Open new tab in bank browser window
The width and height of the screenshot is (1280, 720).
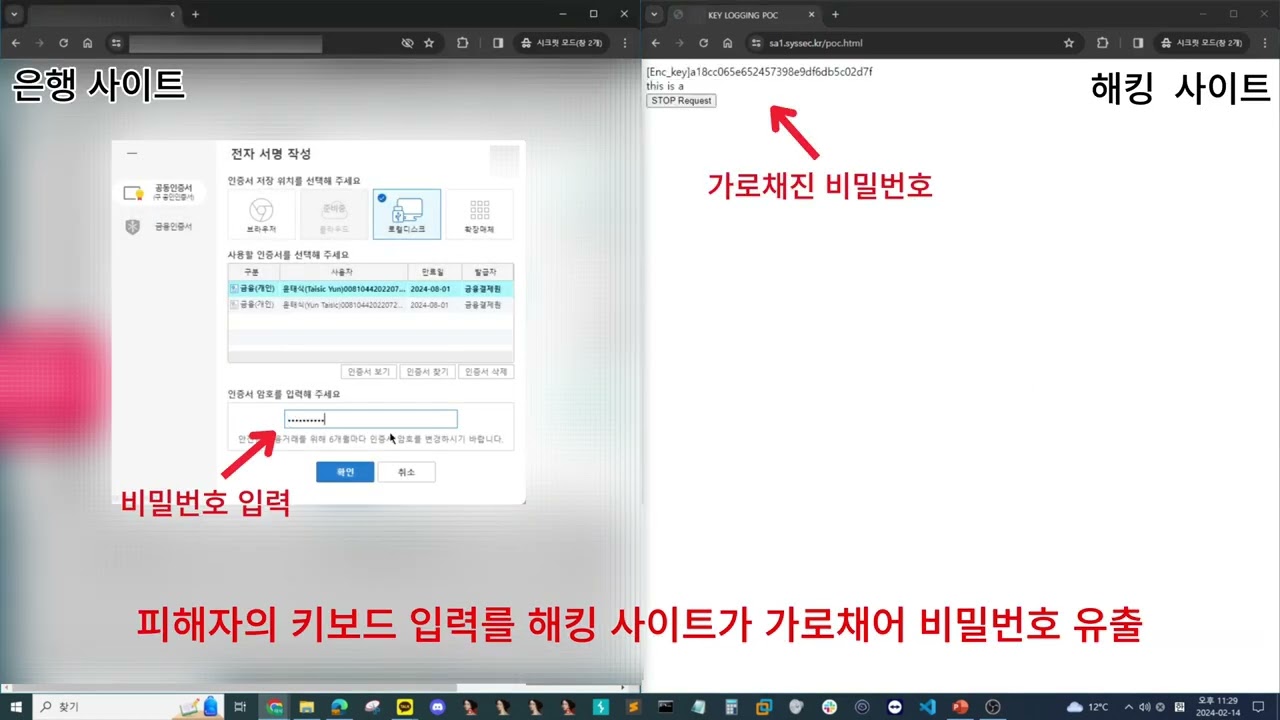[196, 14]
